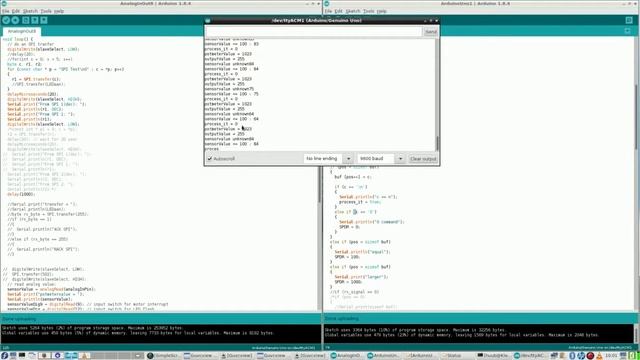Screen dimensions: 640x360
Task: Open Tools menu in right Arduino window
Action: [369, 11]
